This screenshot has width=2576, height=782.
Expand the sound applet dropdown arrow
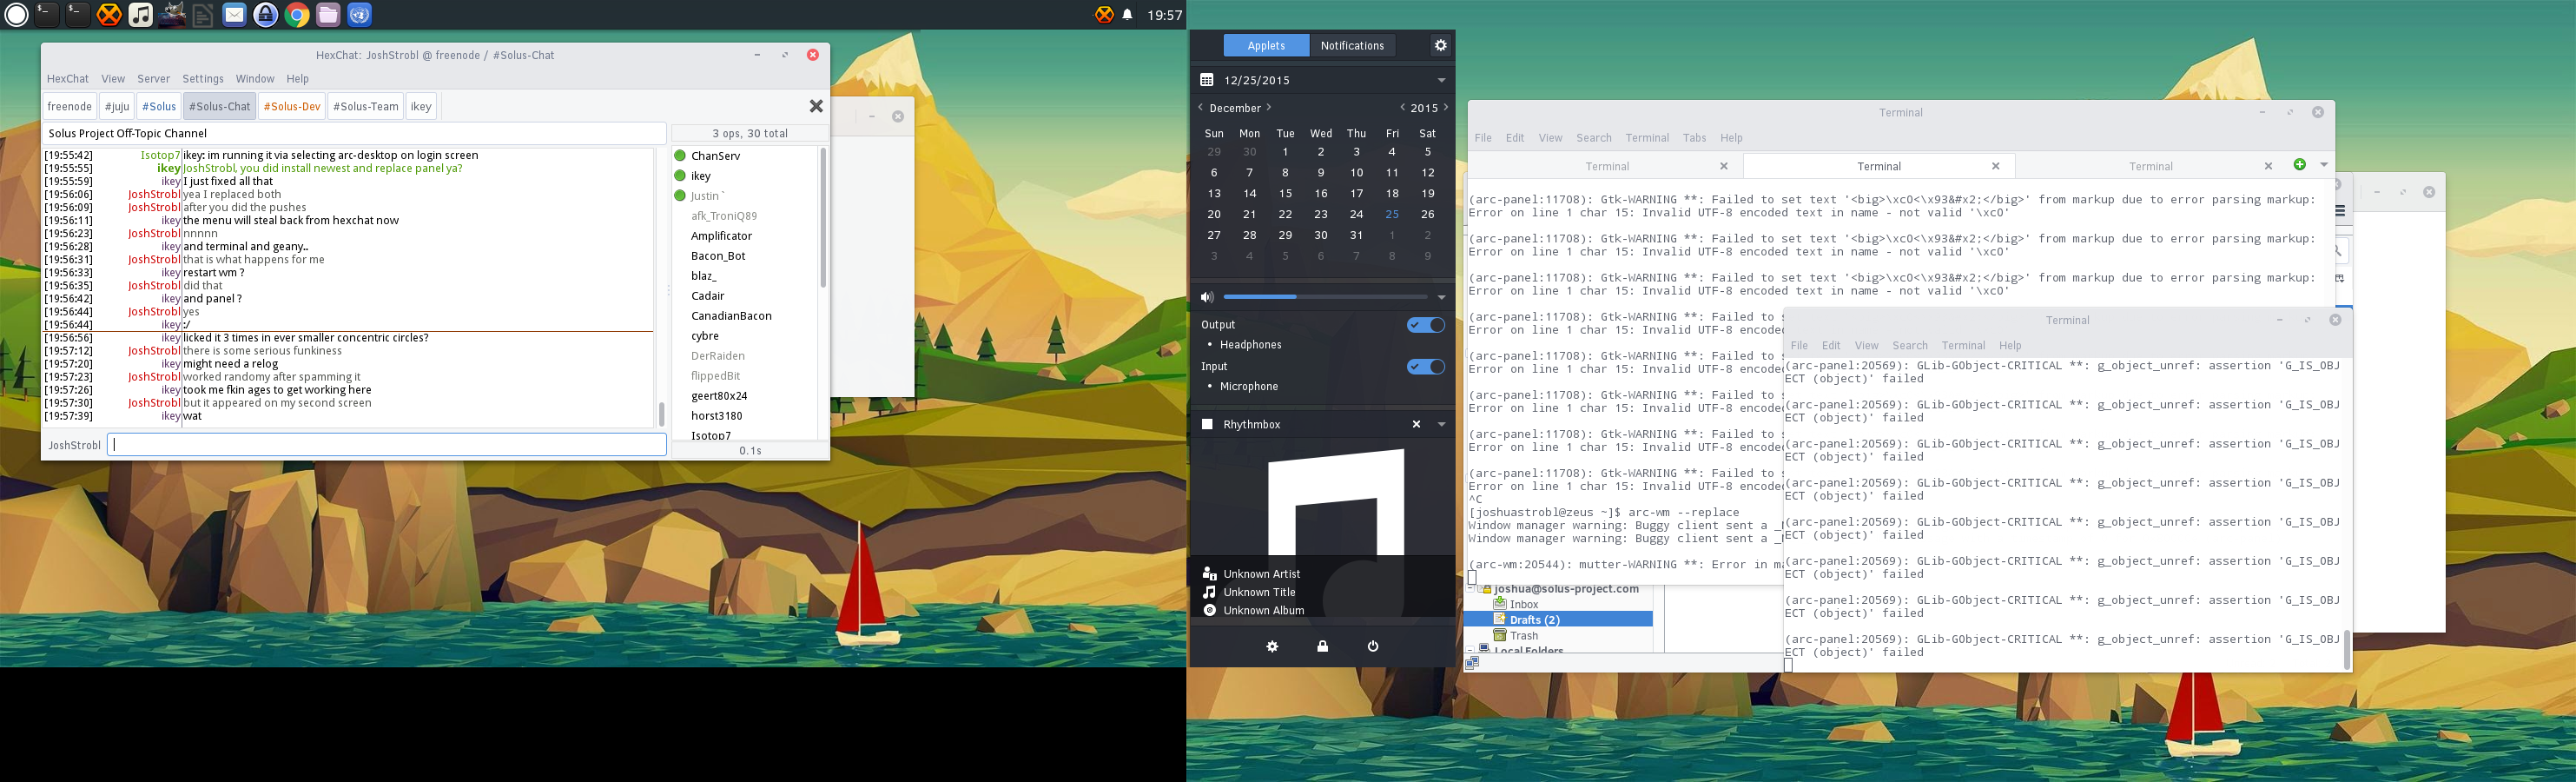pyautogui.click(x=1442, y=297)
